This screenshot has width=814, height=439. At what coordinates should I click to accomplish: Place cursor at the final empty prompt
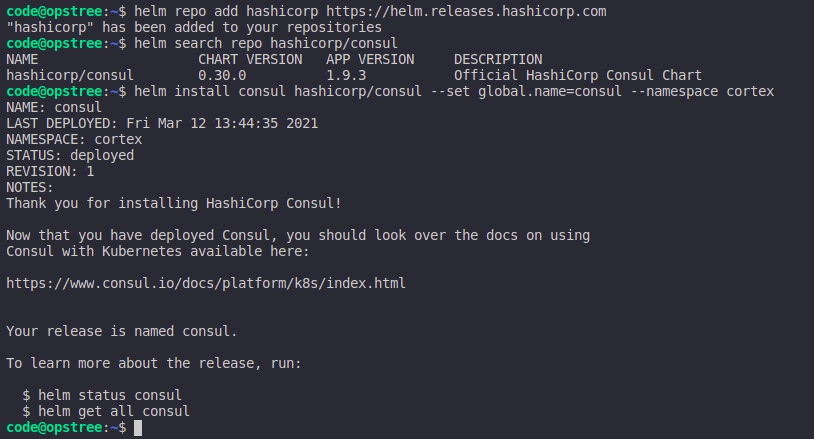pos(138,427)
